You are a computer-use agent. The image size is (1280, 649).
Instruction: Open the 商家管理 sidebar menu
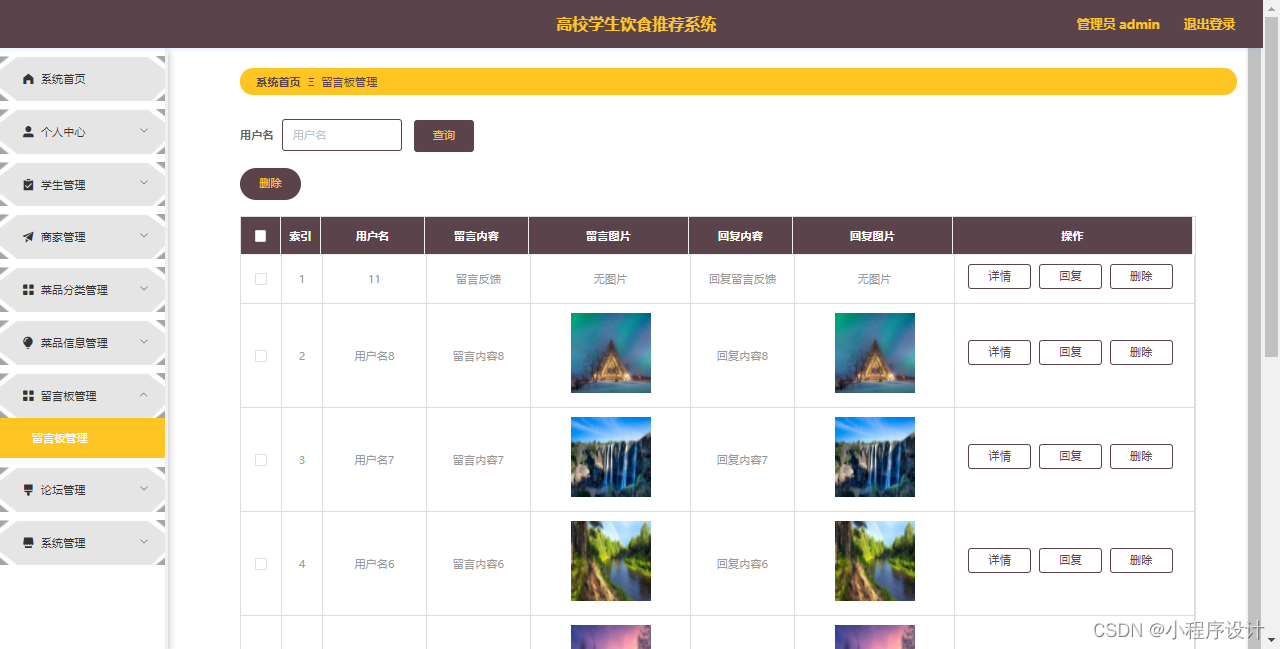(82, 237)
